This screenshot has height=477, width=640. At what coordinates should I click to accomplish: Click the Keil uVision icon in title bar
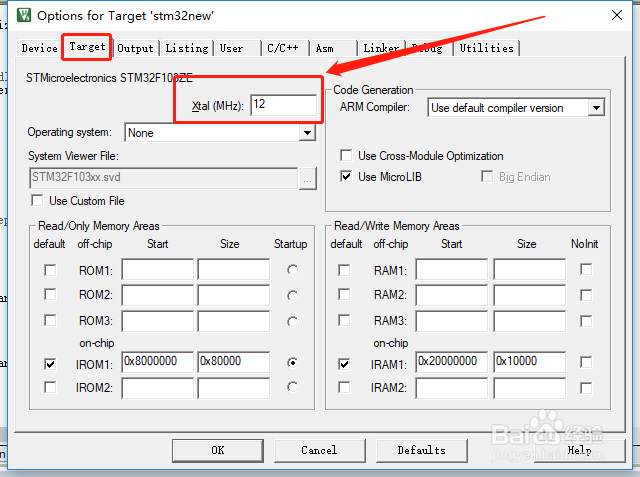pos(23,15)
